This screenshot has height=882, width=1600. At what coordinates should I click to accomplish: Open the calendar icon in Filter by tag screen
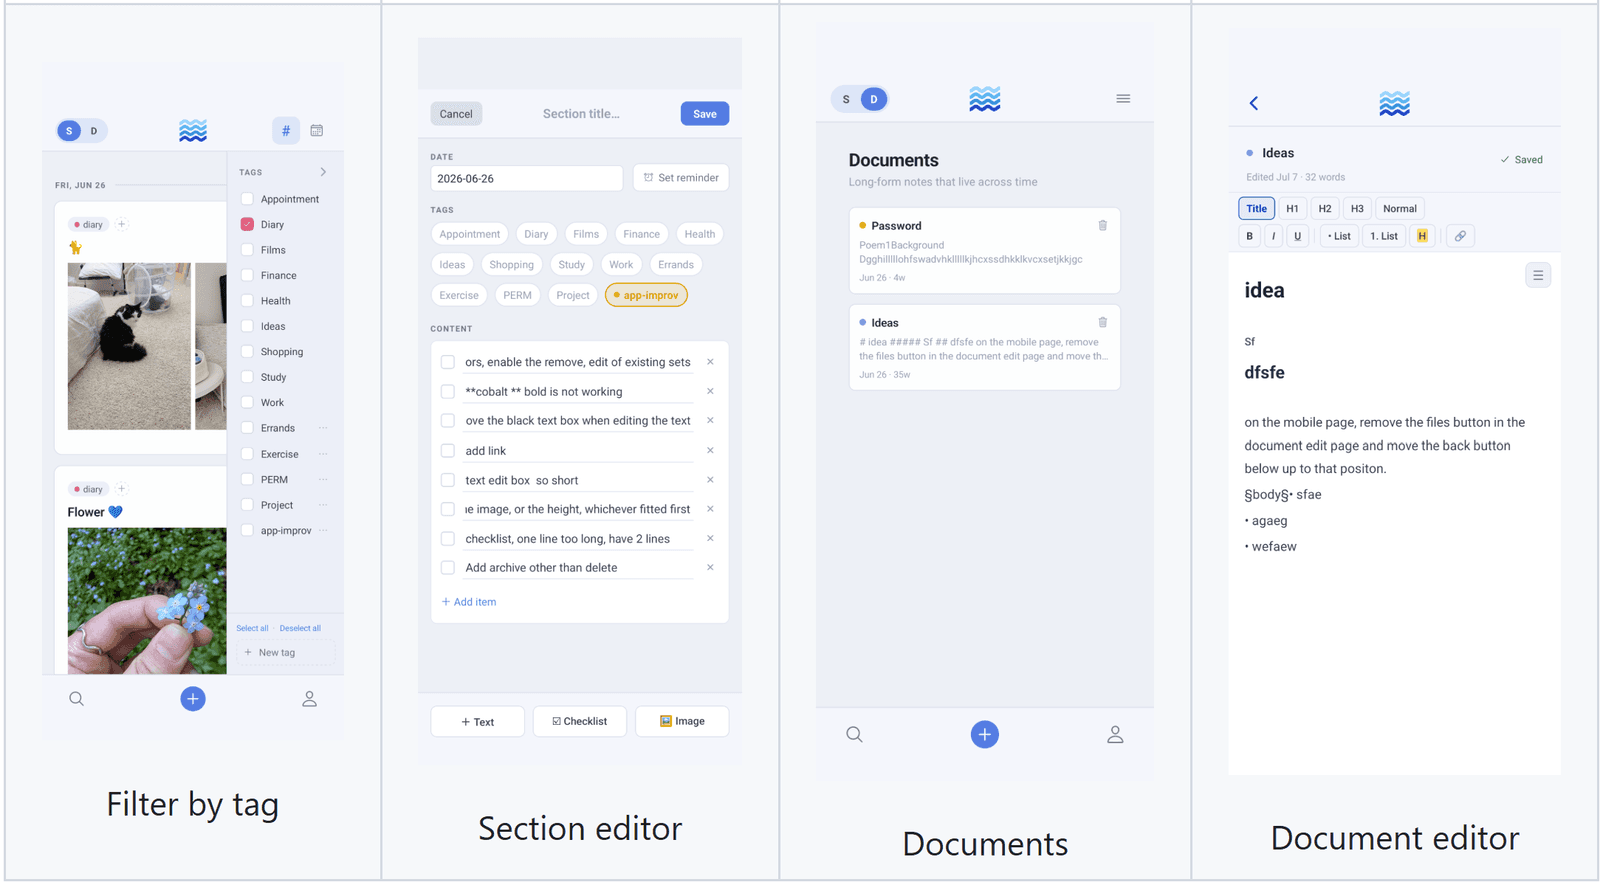317,130
